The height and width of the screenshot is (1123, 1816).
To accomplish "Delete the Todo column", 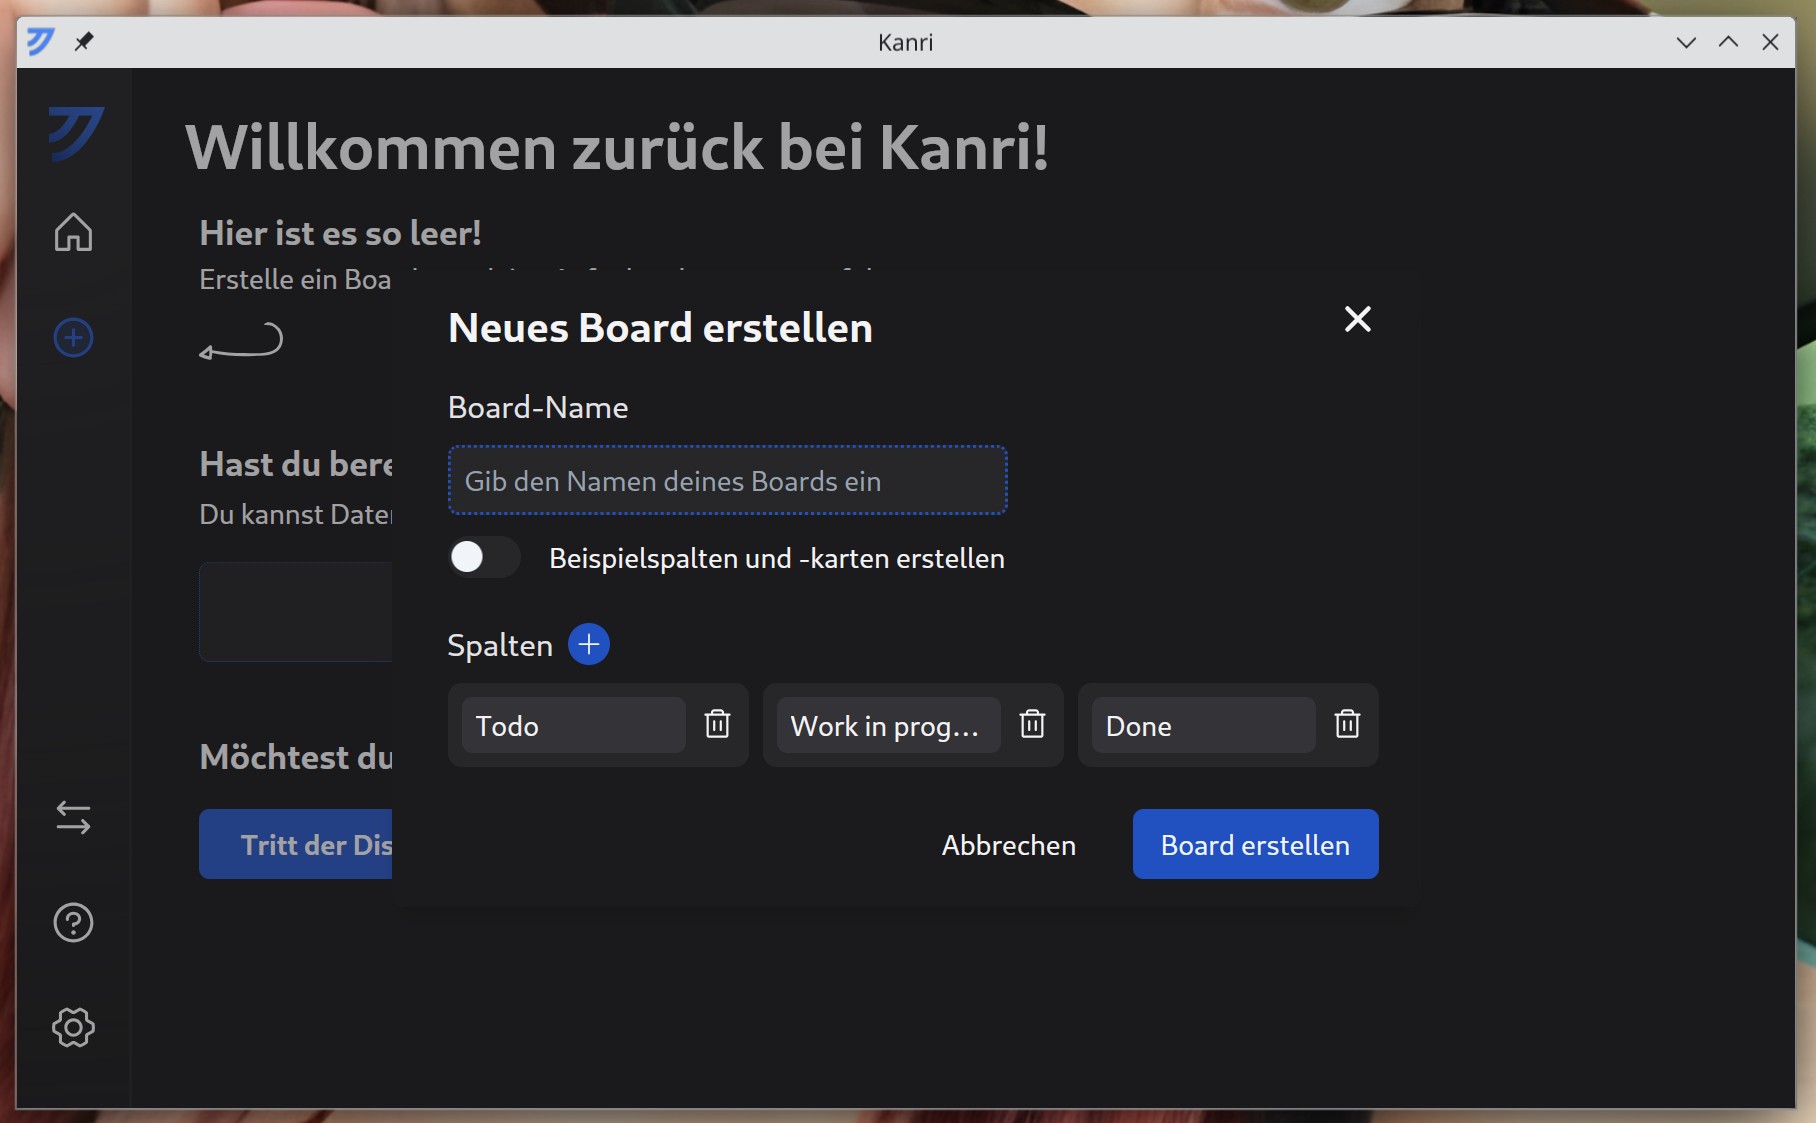I will click(x=717, y=724).
